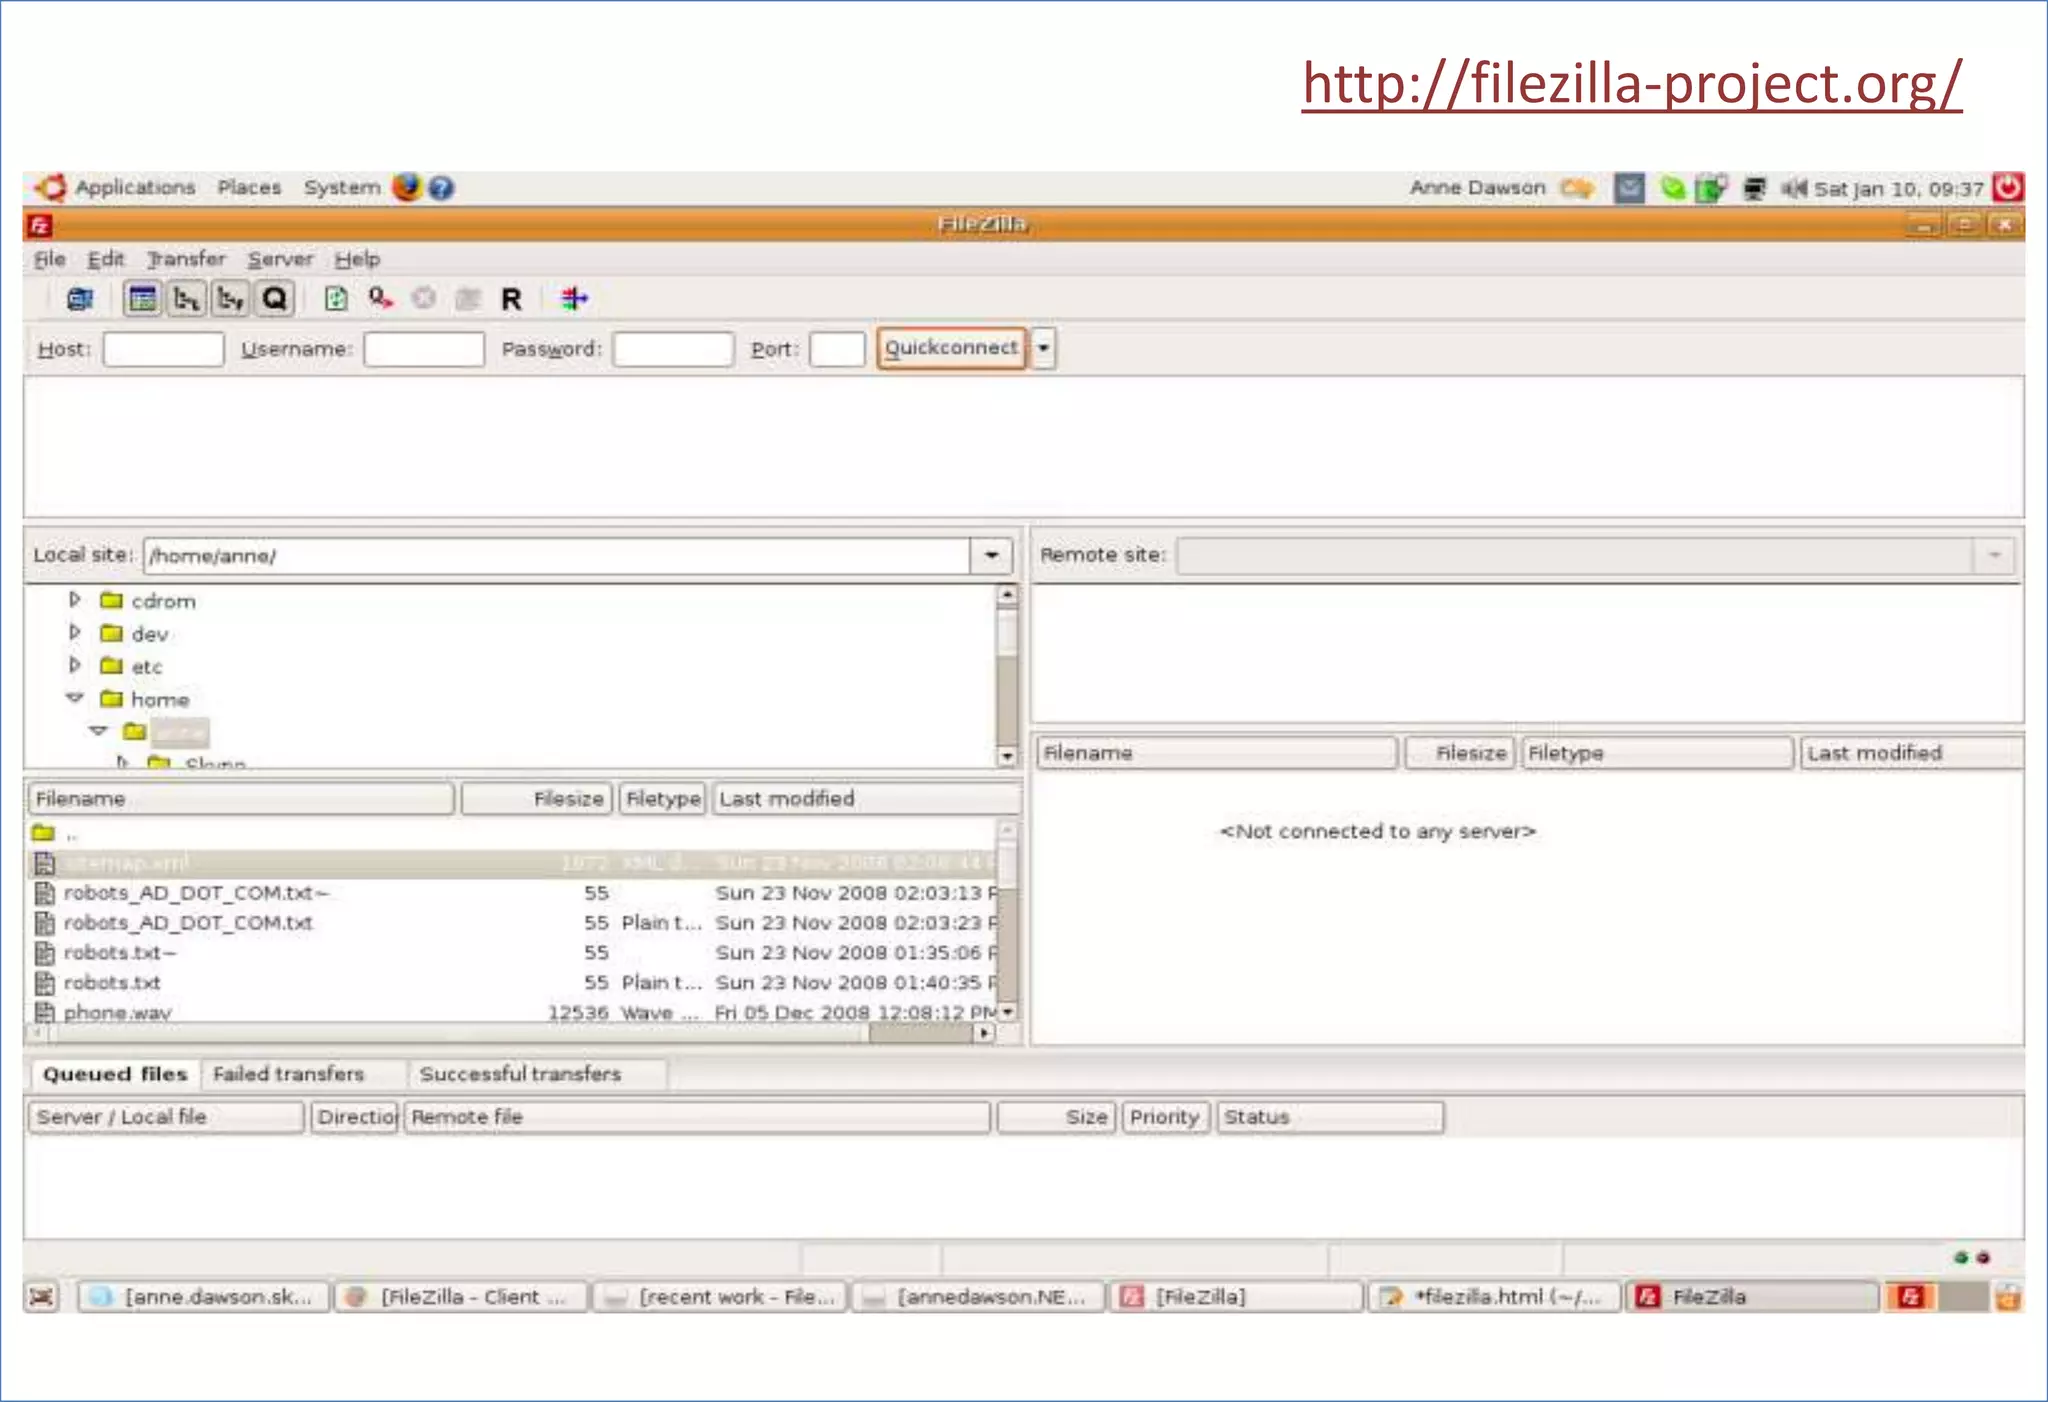Open the Server menu

280,260
